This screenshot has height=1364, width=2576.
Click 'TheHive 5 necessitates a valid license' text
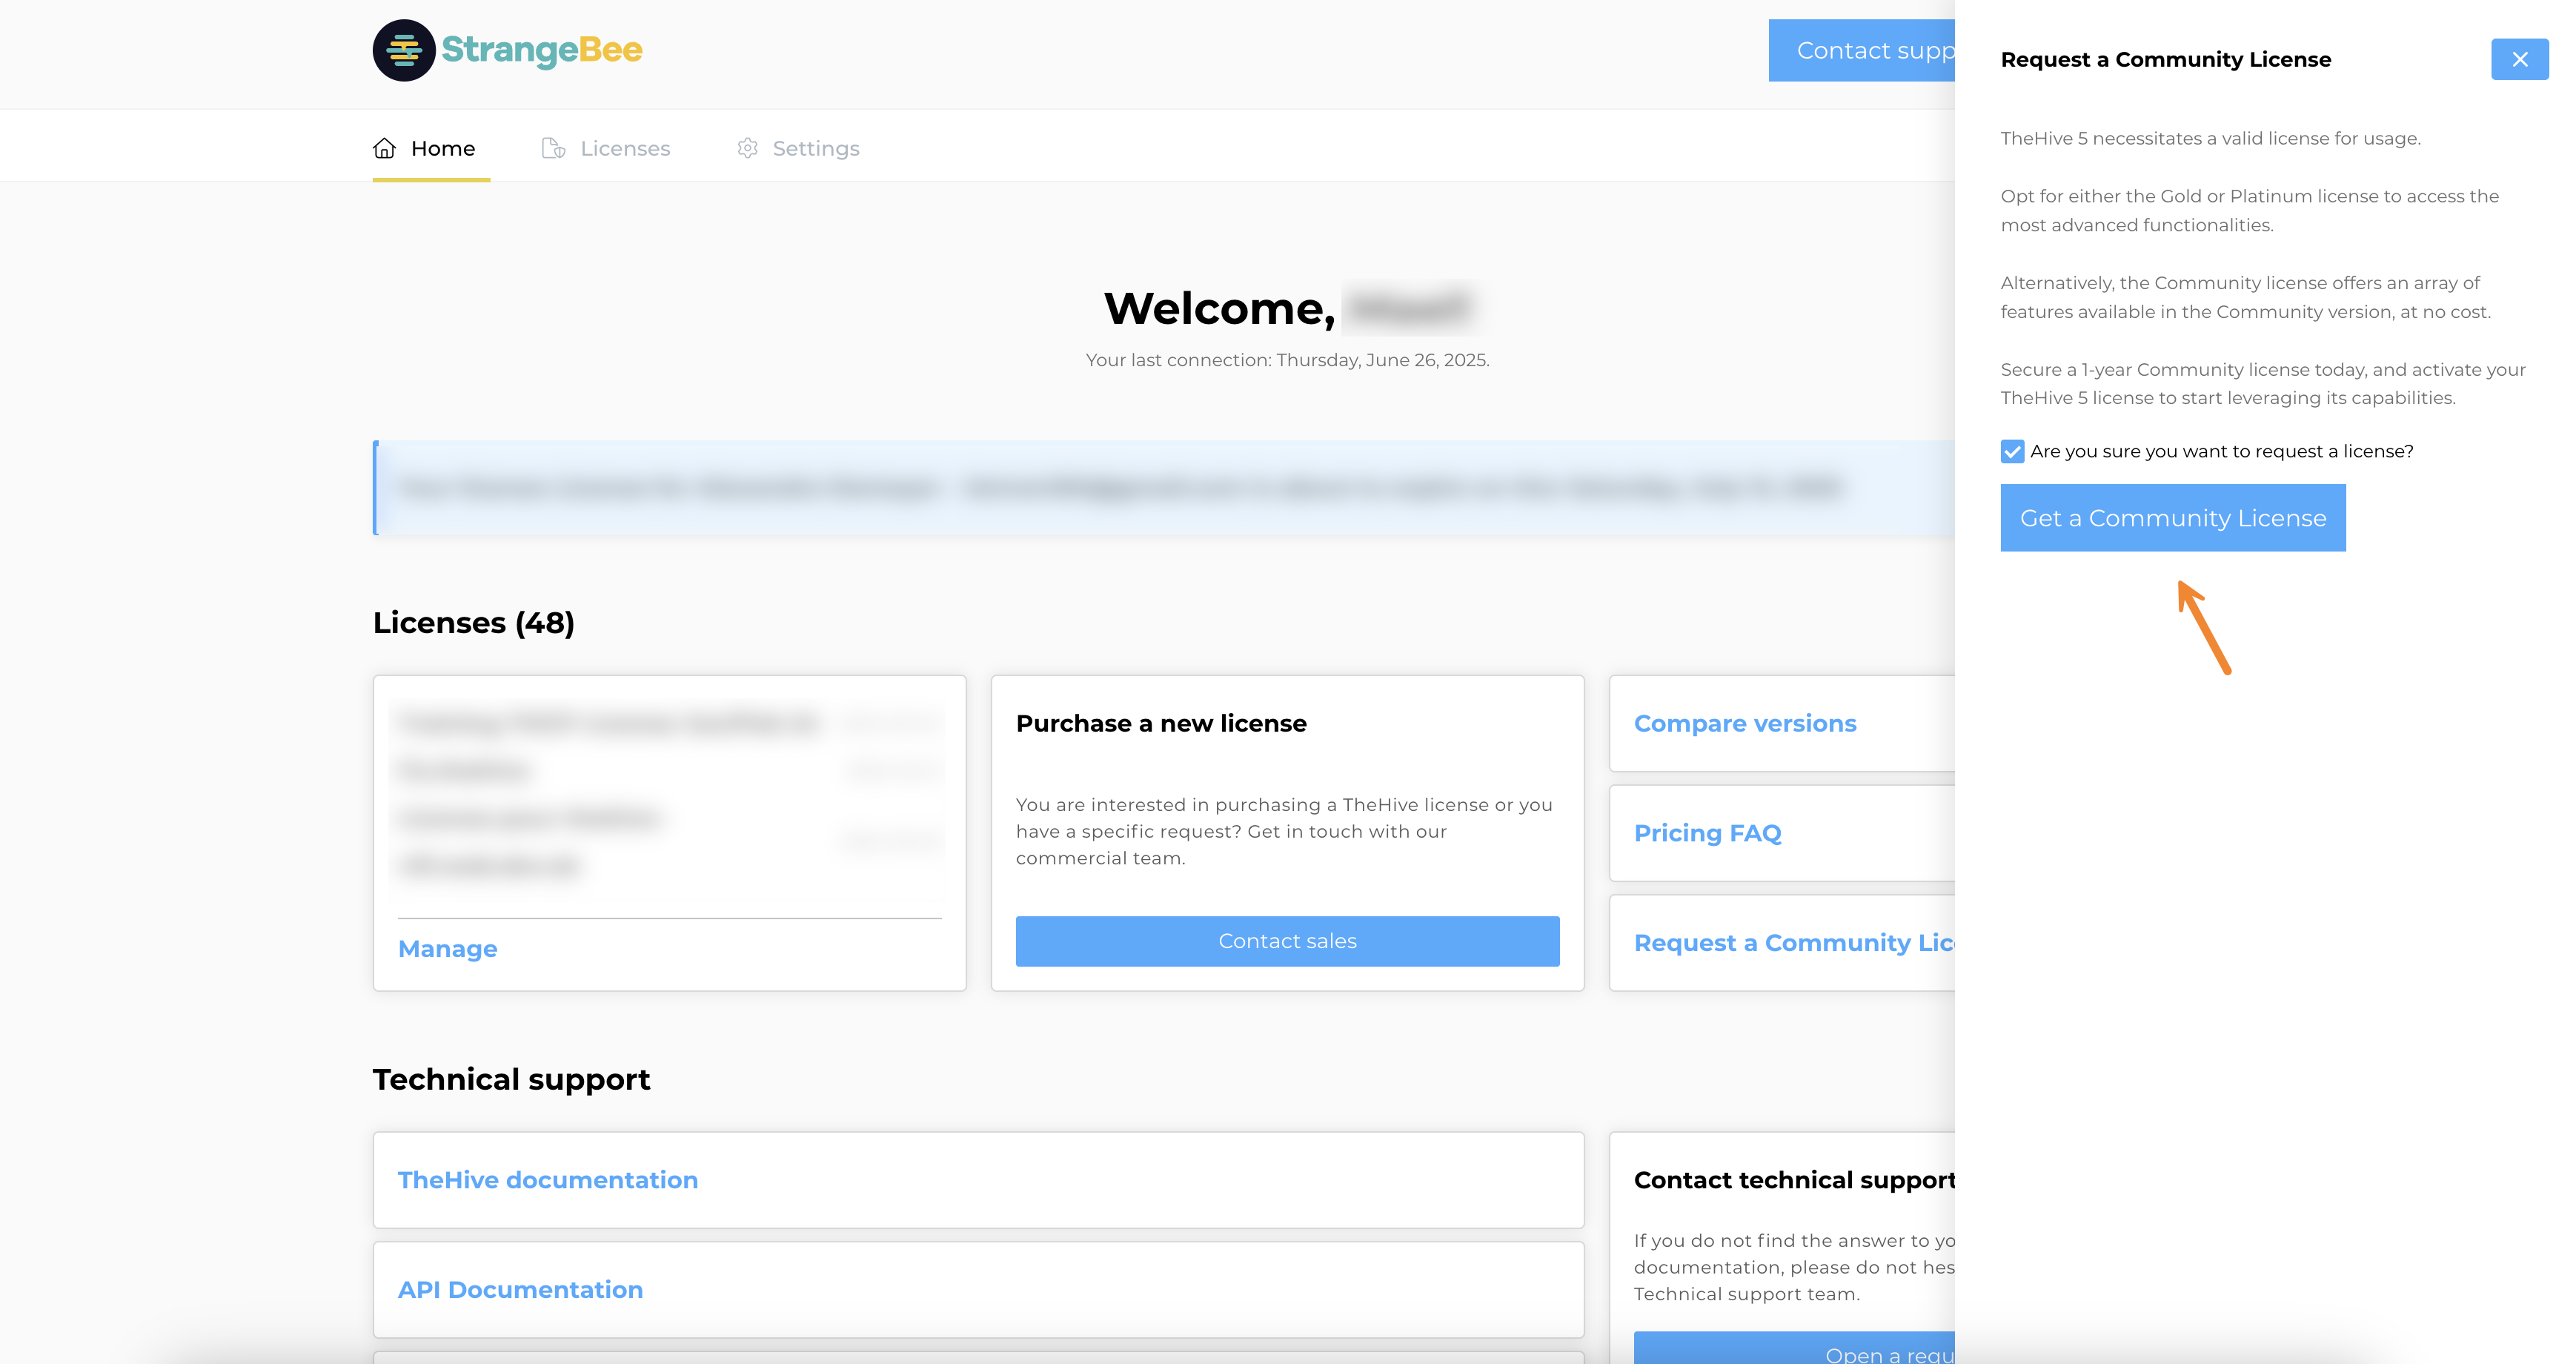[2211, 139]
